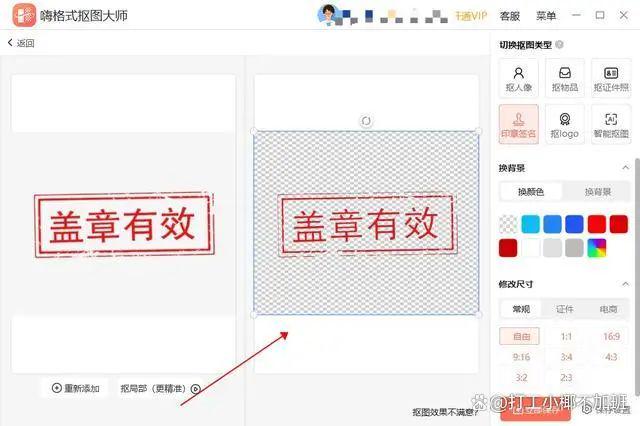Click the cutout 盖章有效 result on checkerboard
Image resolution: width=640 pixels, height=426 pixels.
pyautogui.click(x=367, y=224)
